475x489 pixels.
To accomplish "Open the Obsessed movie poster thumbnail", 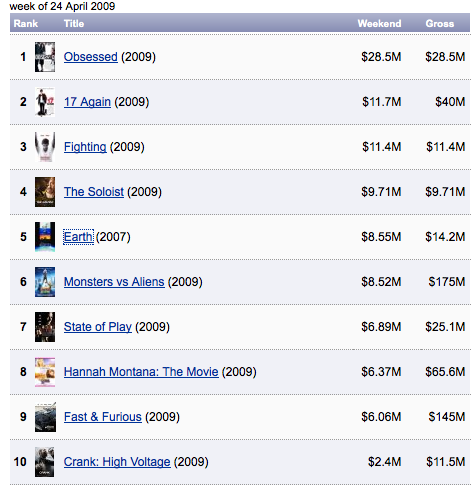I will pos(45,57).
